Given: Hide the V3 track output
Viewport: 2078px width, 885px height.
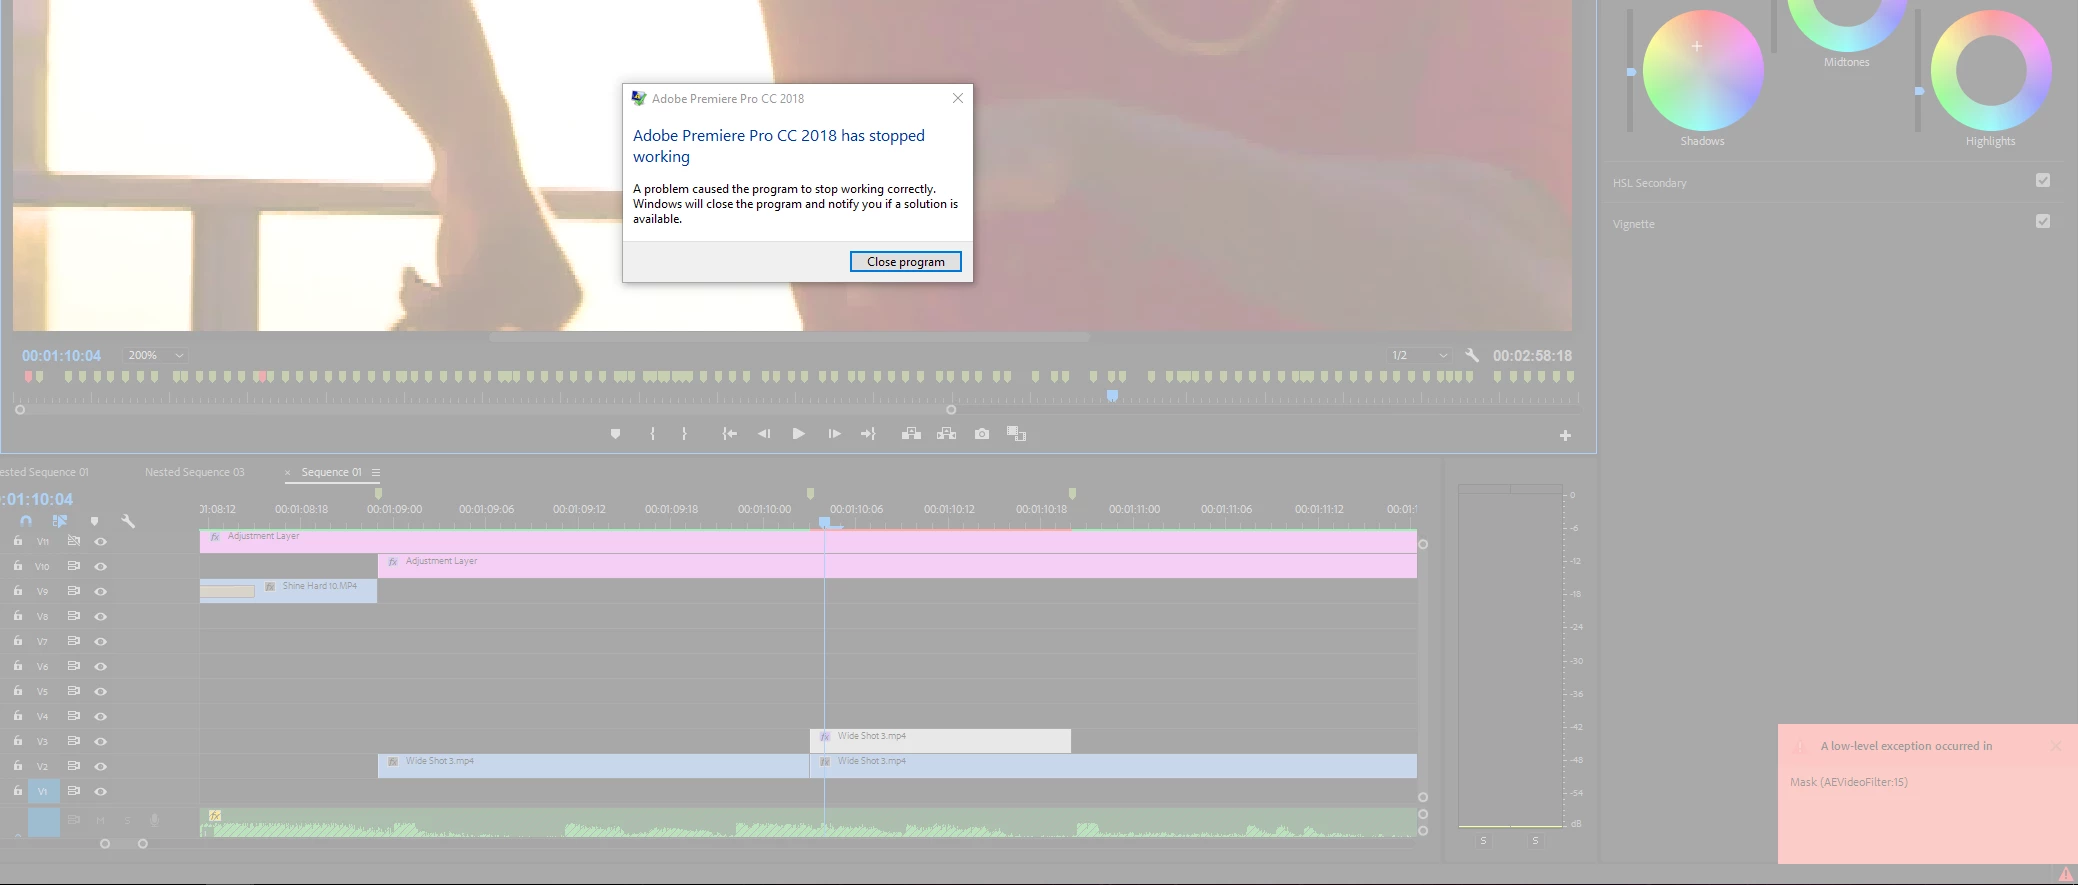Looking at the screenshot, I should pyautogui.click(x=100, y=741).
